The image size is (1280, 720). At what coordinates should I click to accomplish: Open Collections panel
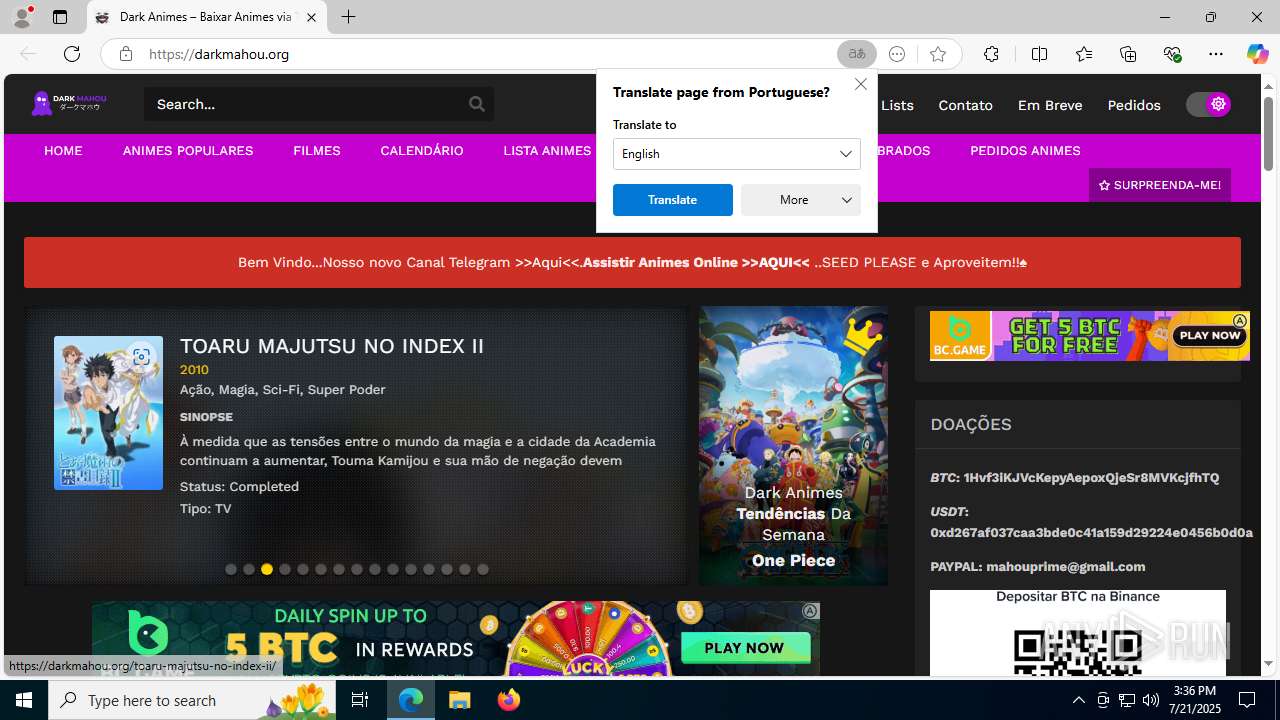click(1128, 54)
